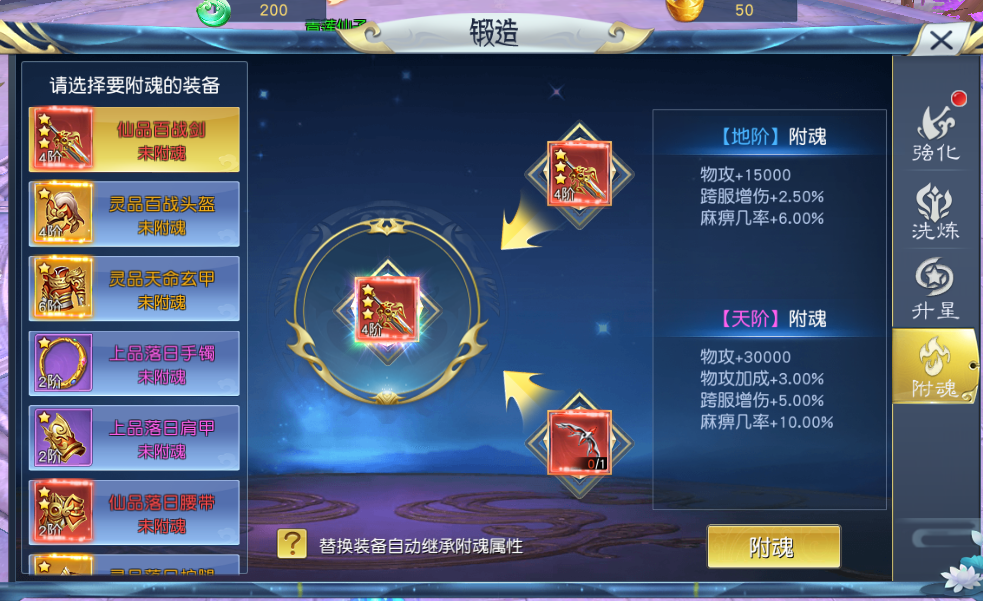Select 上品落日肩甲 shoulder armor entry

134,438
